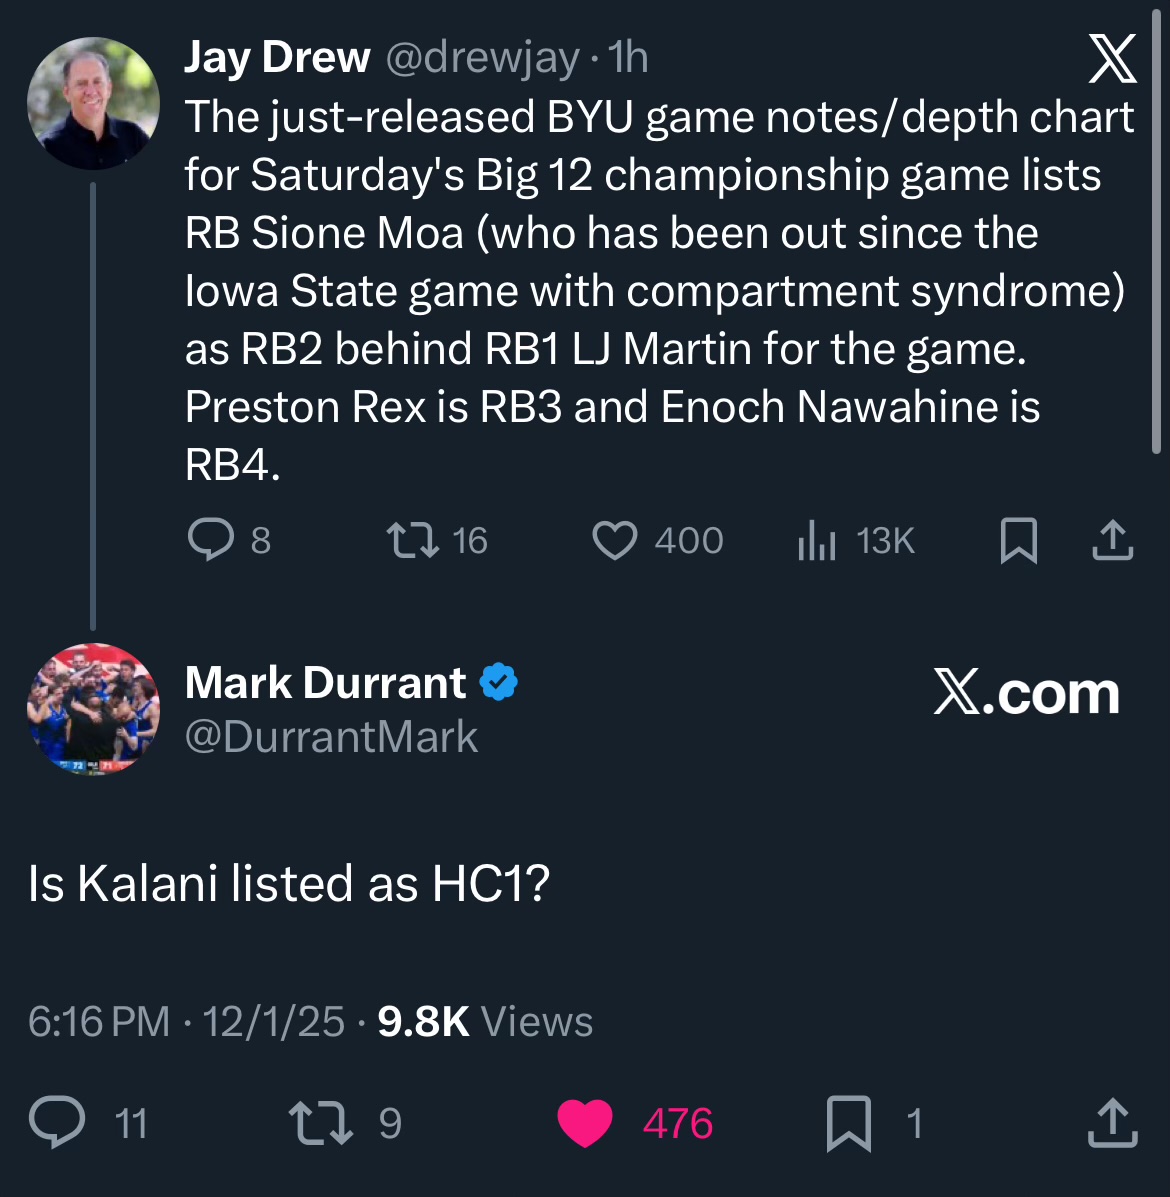Share Mark Durrant's tweet
Image resolution: width=1170 pixels, height=1197 pixels.
coord(1112,1122)
